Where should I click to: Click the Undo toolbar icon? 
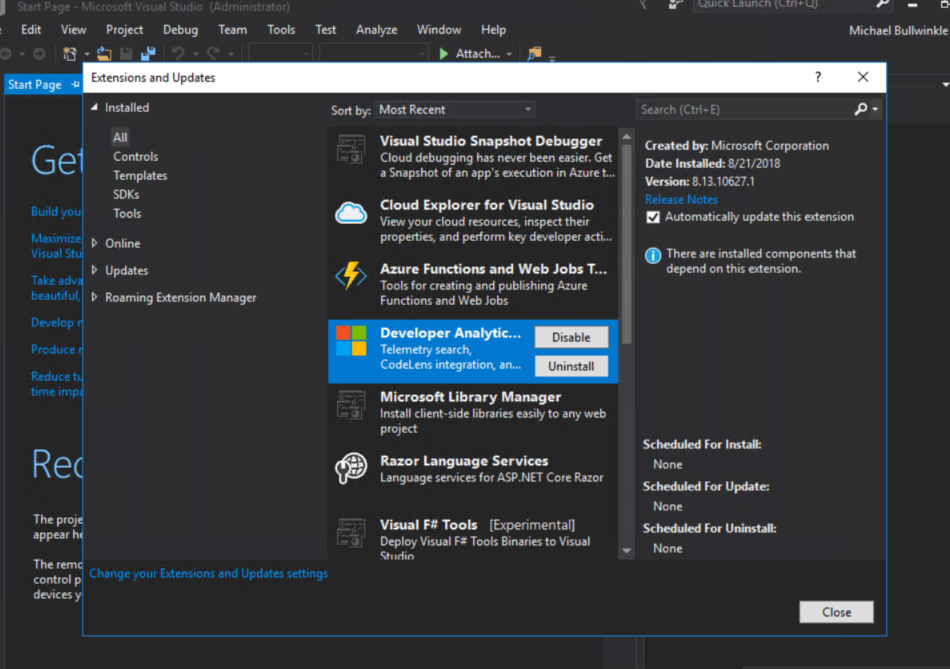pos(178,54)
